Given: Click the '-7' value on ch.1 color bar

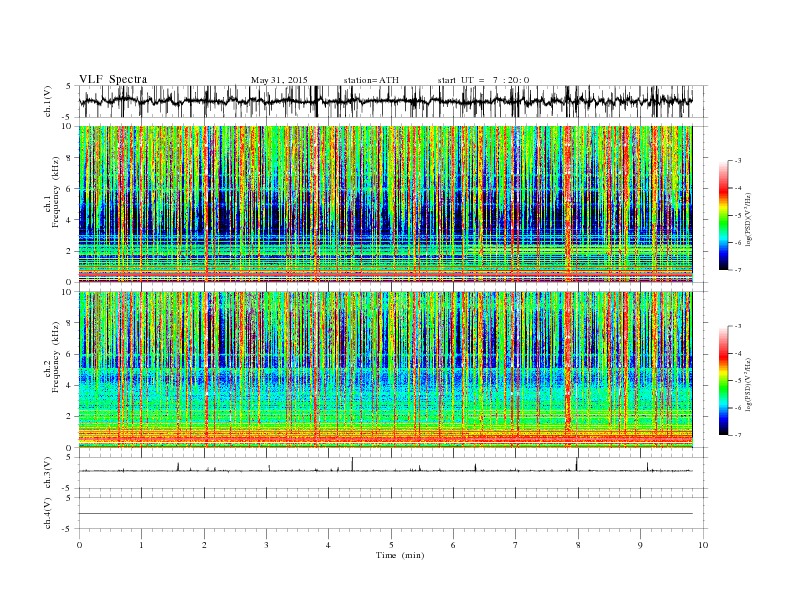Looking at the screenshot, I should tap(738, 270).
